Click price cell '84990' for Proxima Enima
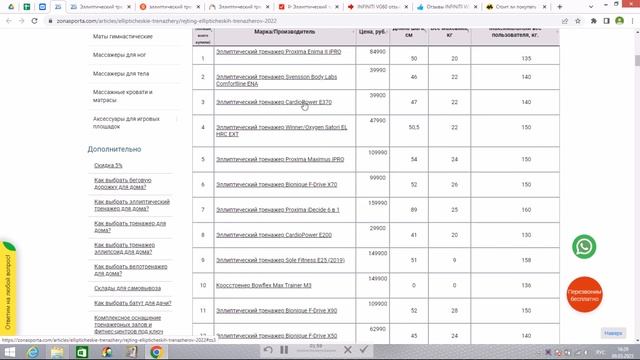Image resolution: width=640 pixels, height=360 pixels. pyautogui.click(x=378, y=52)
